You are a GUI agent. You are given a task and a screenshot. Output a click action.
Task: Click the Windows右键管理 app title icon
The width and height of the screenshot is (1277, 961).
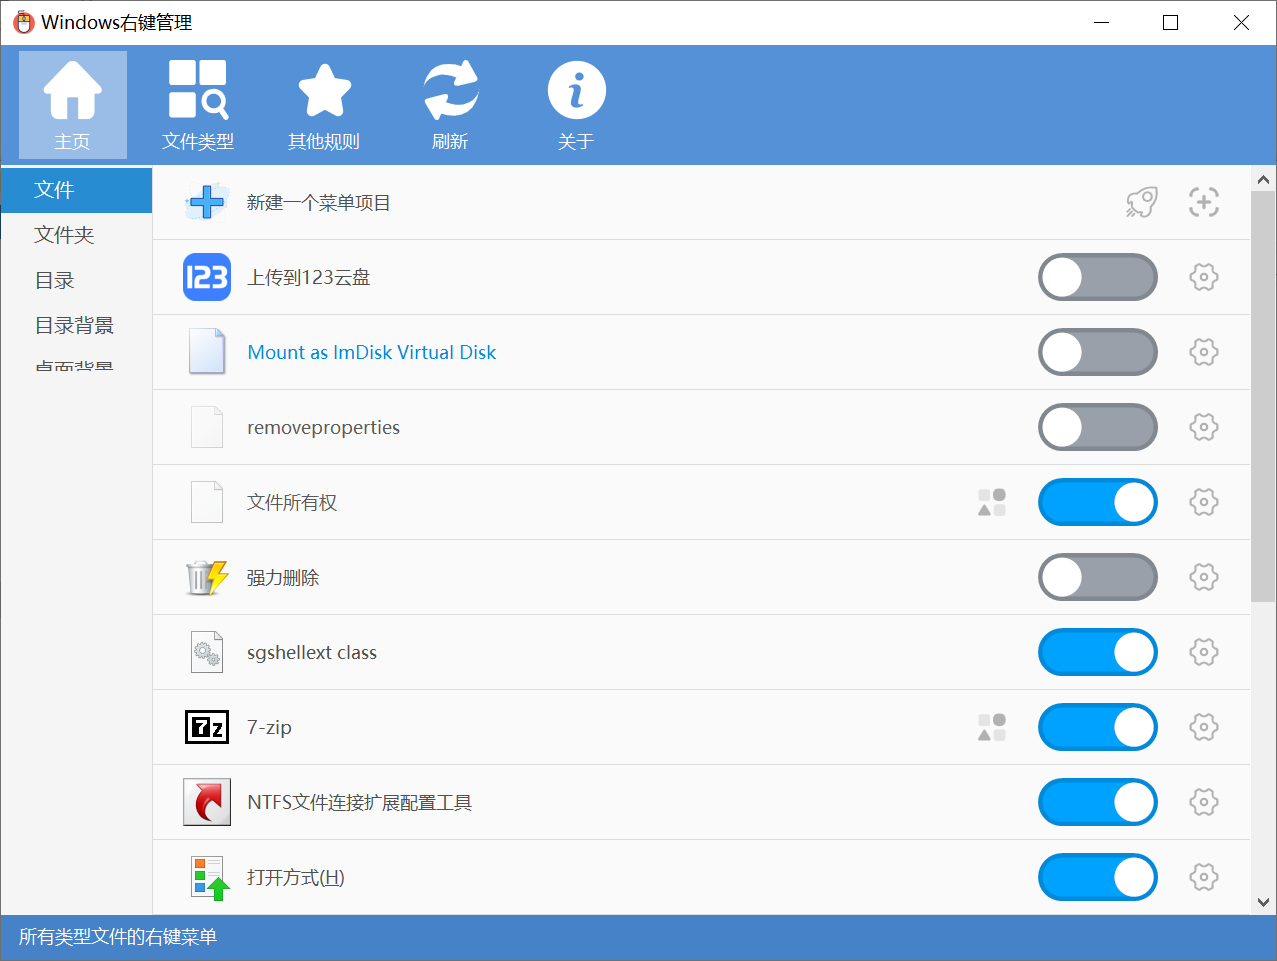tap(23, 22)
